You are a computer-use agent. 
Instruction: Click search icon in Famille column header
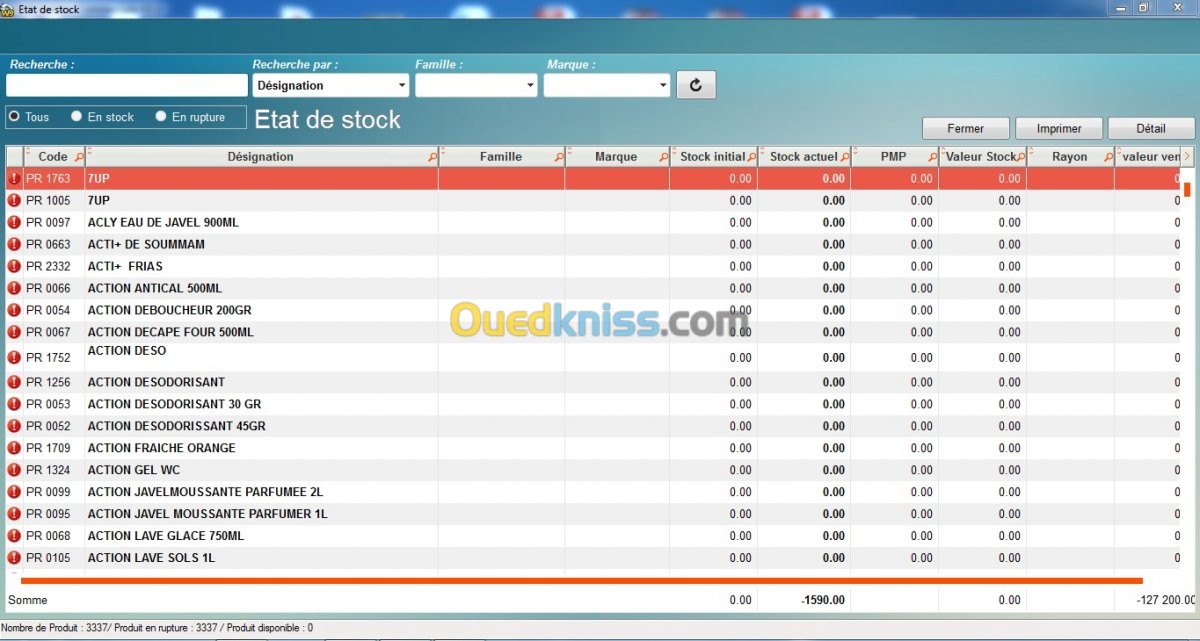click(559, 158)
